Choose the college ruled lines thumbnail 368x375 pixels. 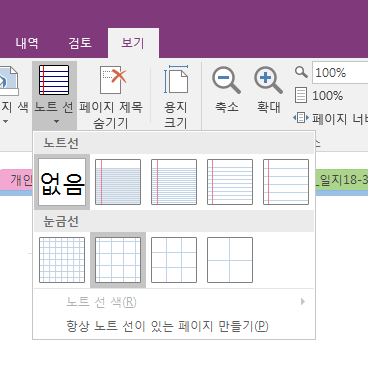174,182
